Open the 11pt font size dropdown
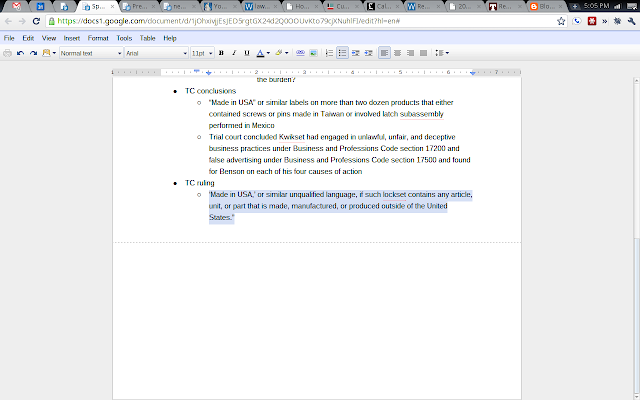This screenshot has width=640, height=400. click(202, 53)
